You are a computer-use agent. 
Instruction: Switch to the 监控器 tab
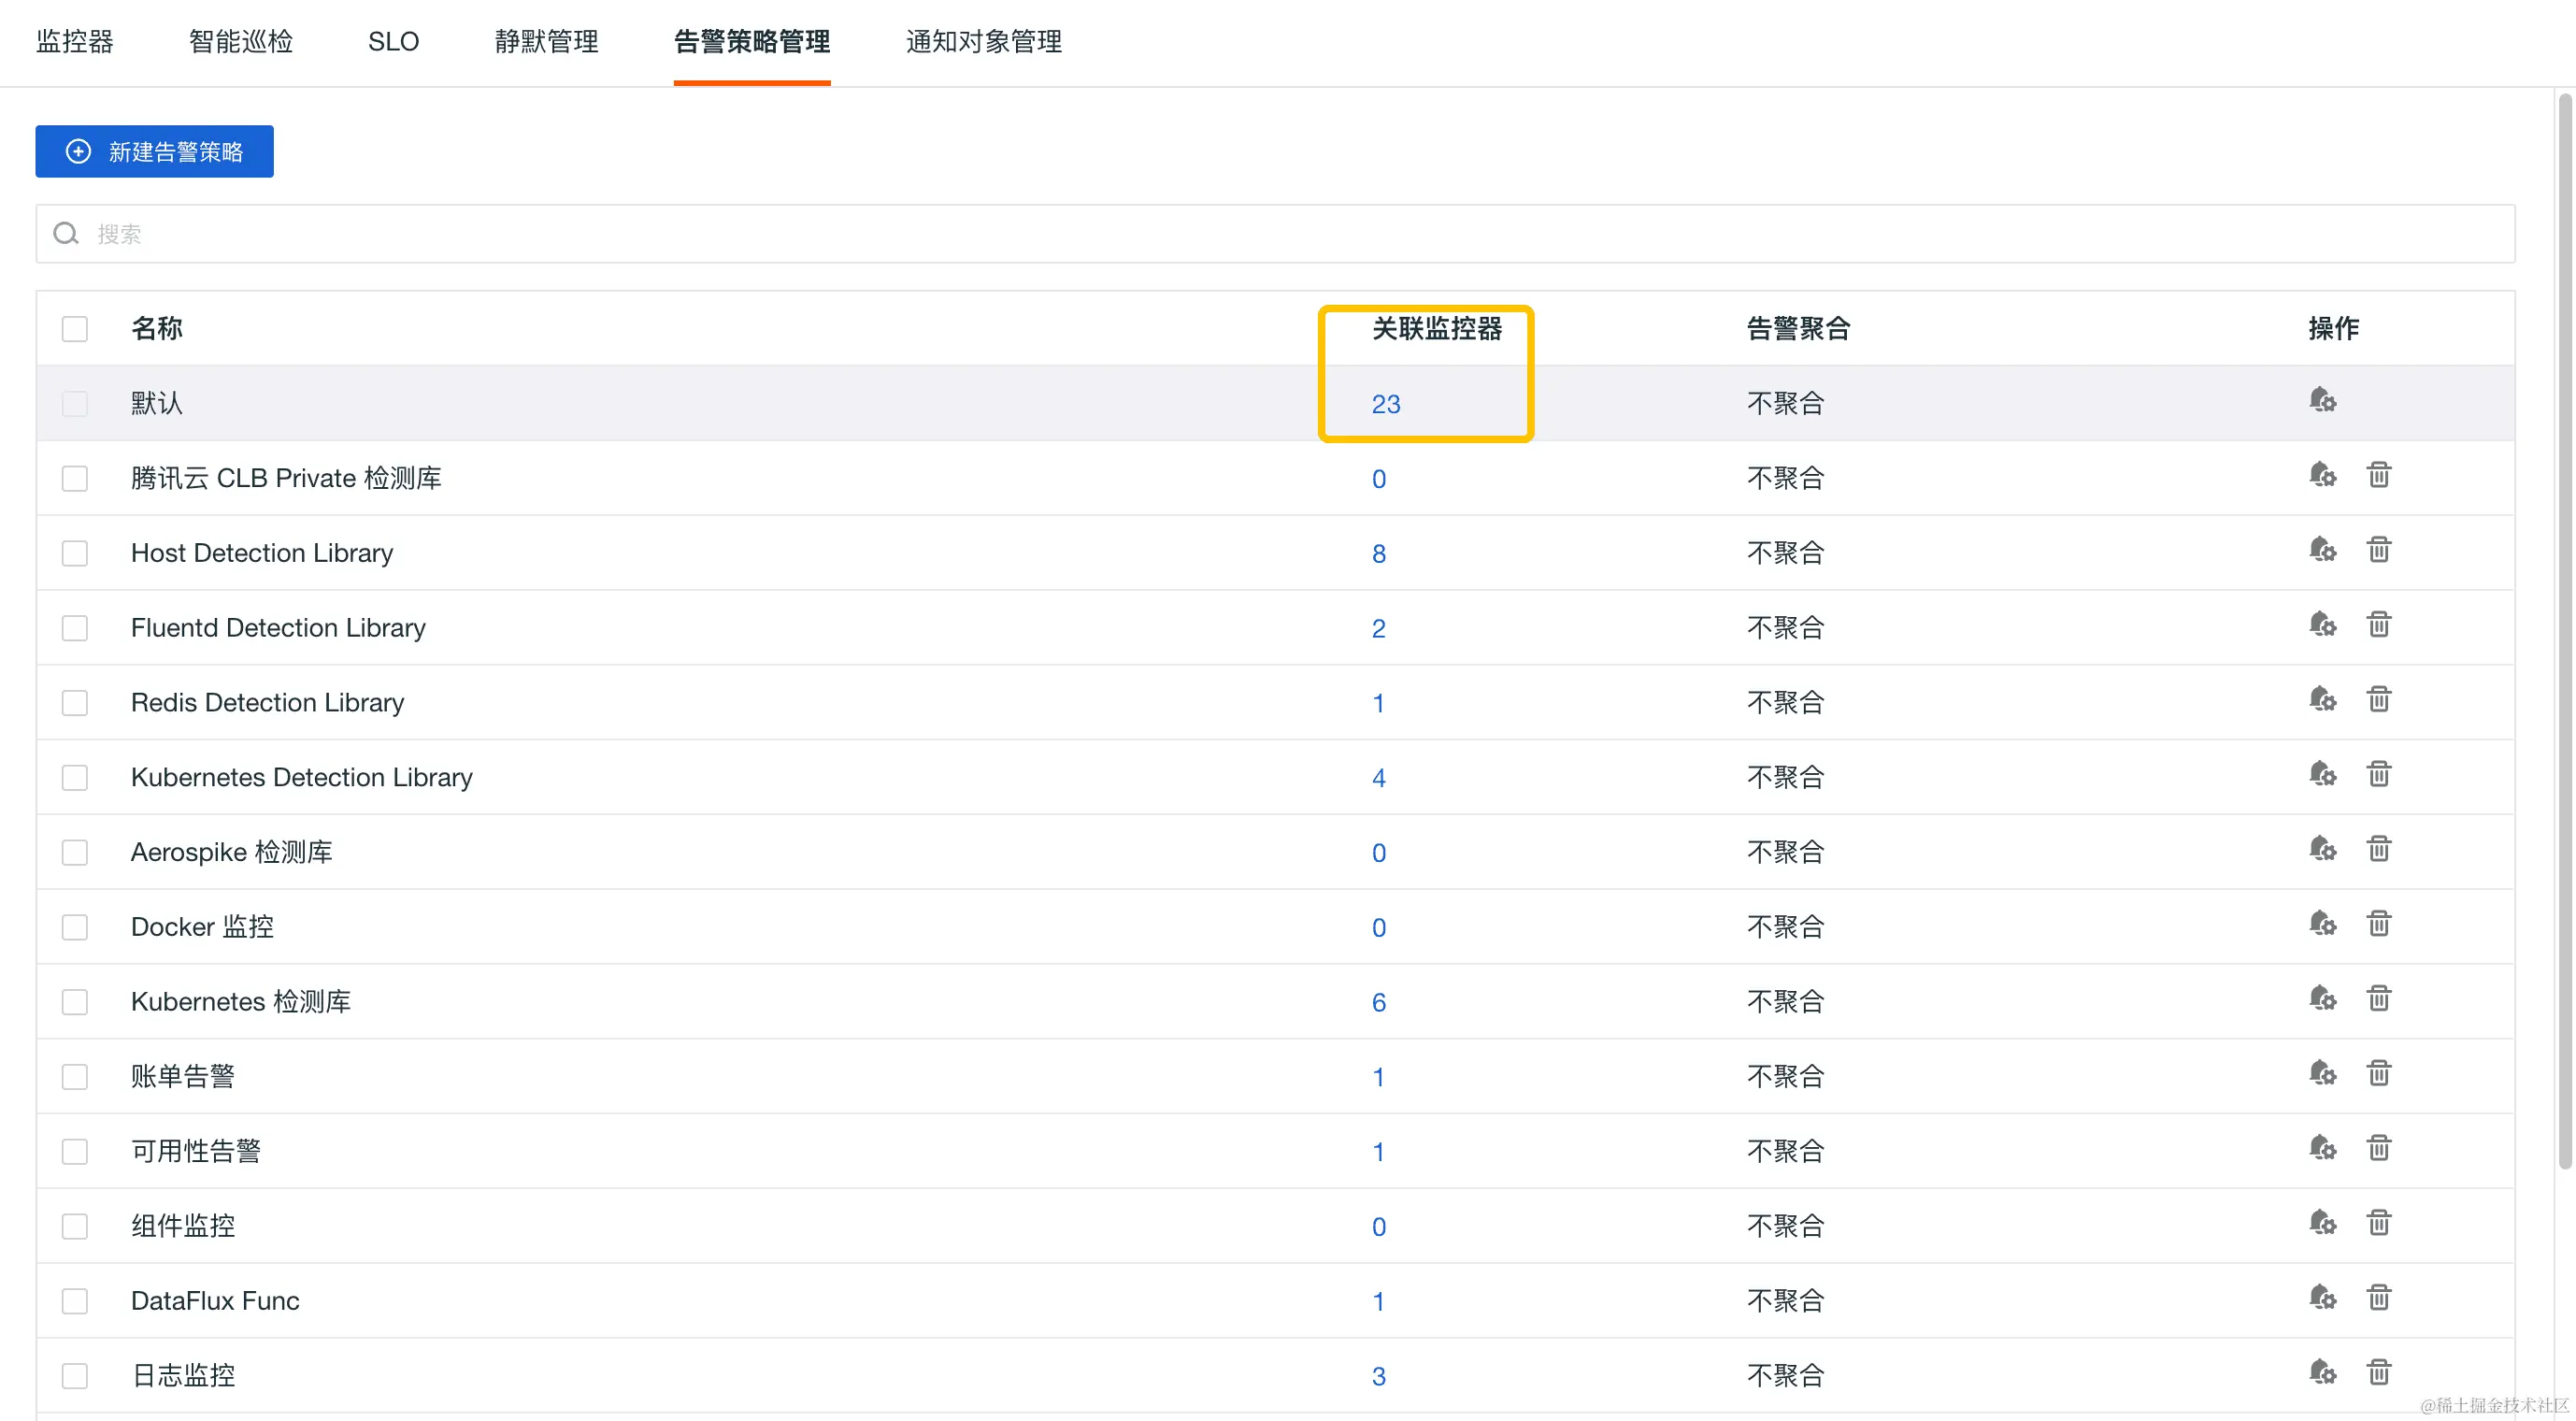tap(75, 41)
